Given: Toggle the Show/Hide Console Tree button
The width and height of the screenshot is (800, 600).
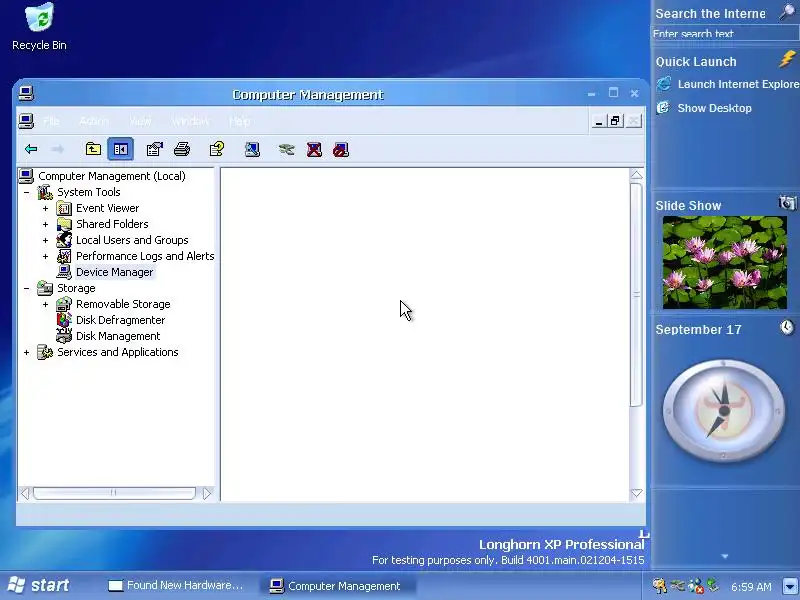Looking at the screenshot, I should 120,149.
